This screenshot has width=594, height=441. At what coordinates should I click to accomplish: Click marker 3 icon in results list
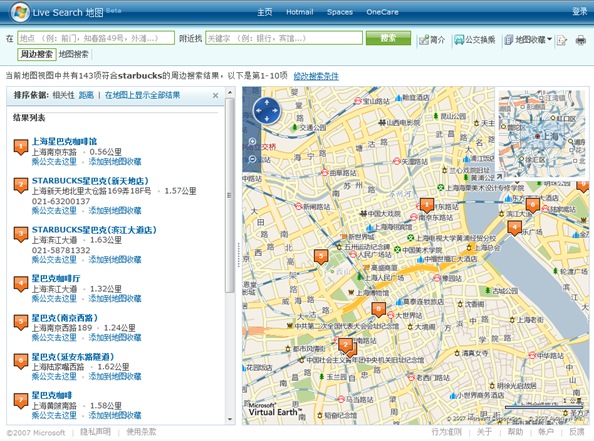21,235
